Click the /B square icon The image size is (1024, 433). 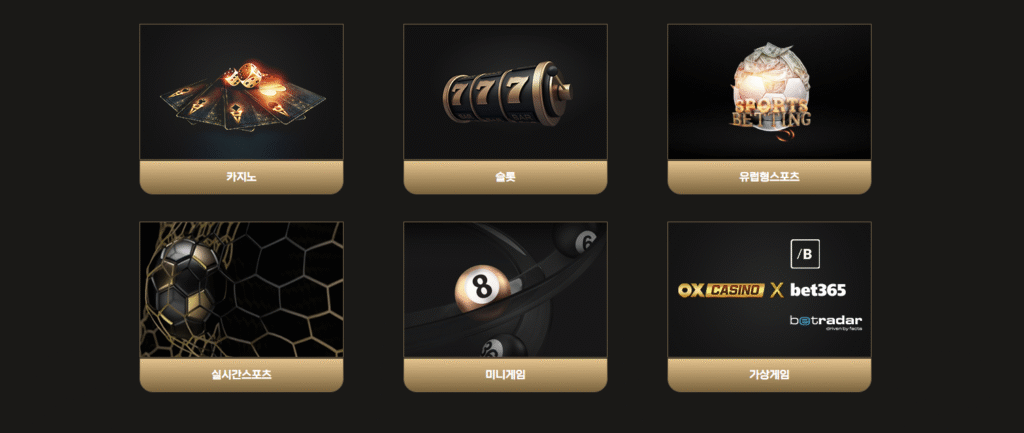pyautogui.click(x=805, y=255)
